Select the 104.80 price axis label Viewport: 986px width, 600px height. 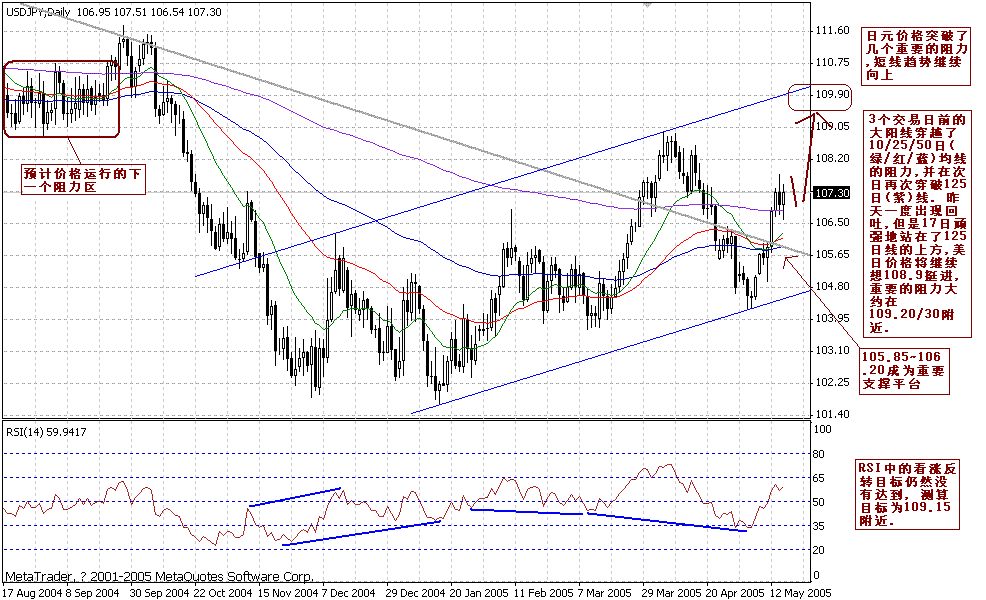pos(833,286)
